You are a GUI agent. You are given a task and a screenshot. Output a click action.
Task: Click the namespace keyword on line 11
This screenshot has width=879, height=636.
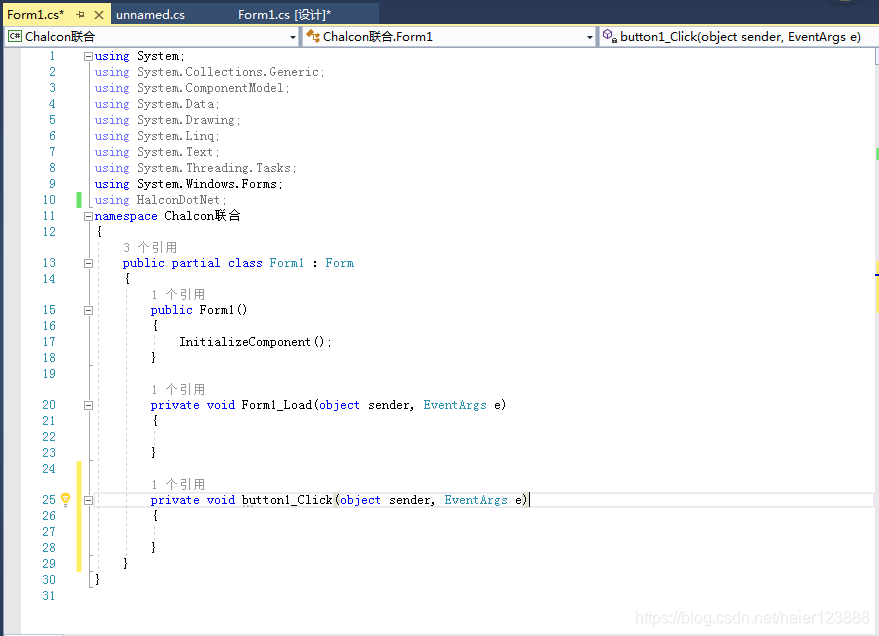(126, 216)
